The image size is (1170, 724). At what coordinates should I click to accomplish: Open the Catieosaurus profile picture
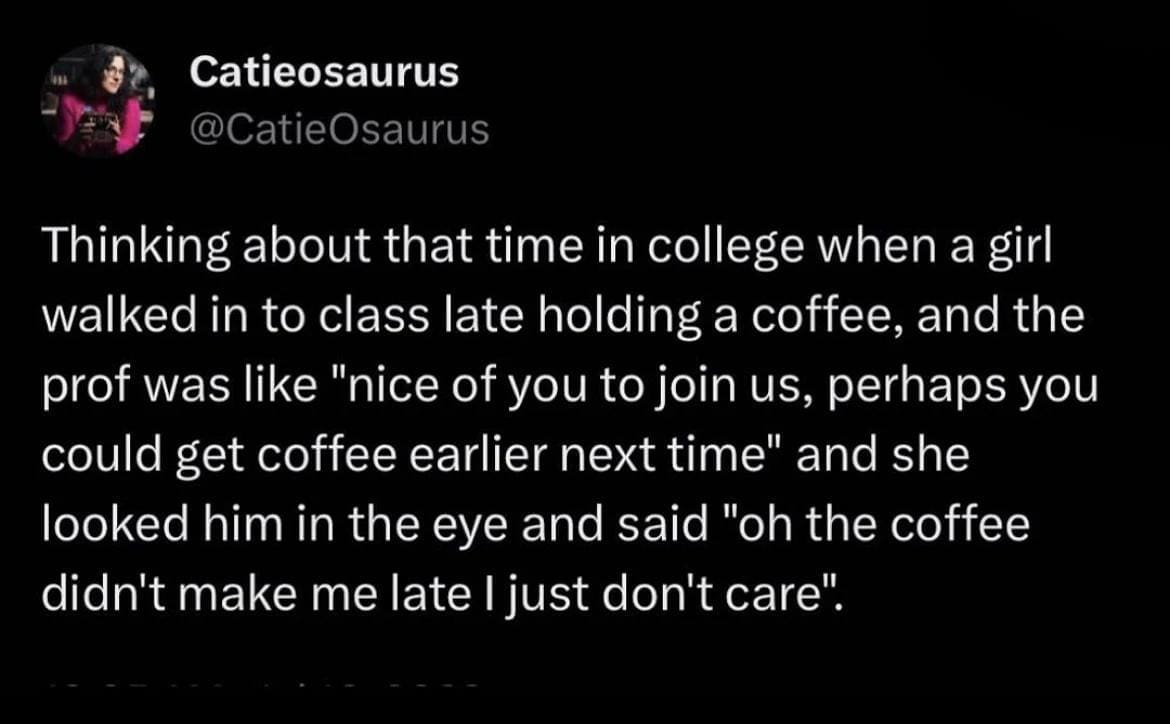97,100
